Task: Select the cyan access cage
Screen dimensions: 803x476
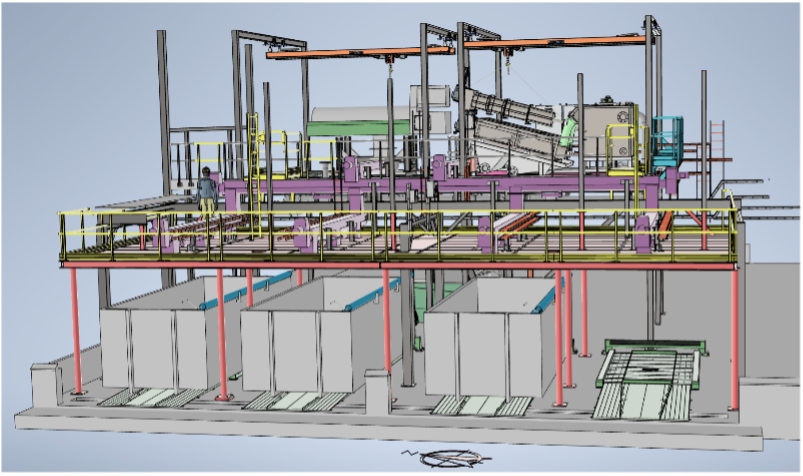Action: [667, 138]
